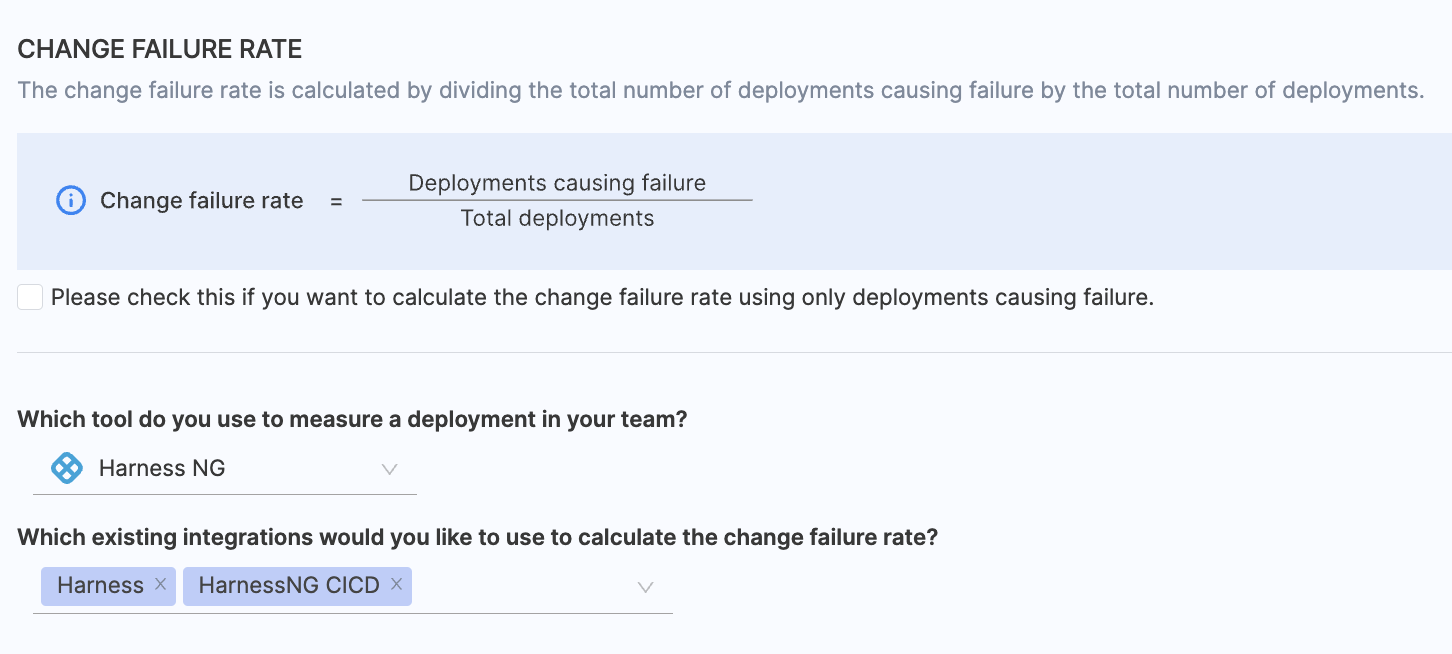The height and width of the screenshot is (654, 1452).
Task: Click the CHANGE FAILURE RATE heading
Action: 160,49
